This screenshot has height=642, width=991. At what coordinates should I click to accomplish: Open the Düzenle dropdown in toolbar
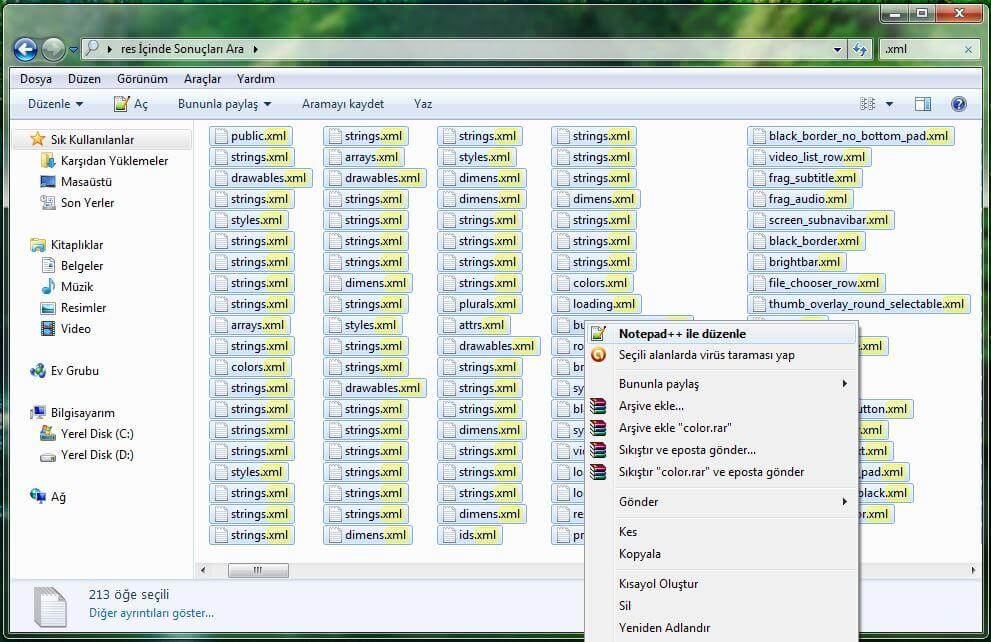tap(56, 104)
